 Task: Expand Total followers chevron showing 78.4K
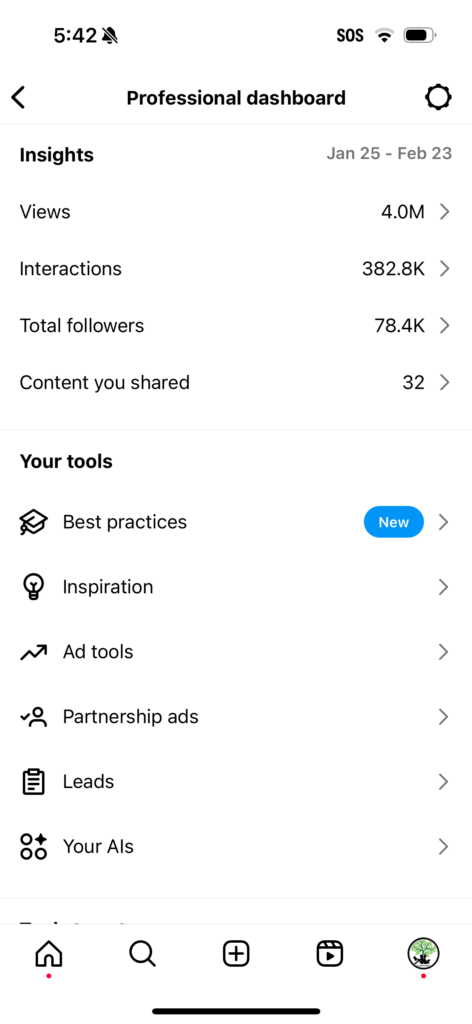[x=445, y=325]
